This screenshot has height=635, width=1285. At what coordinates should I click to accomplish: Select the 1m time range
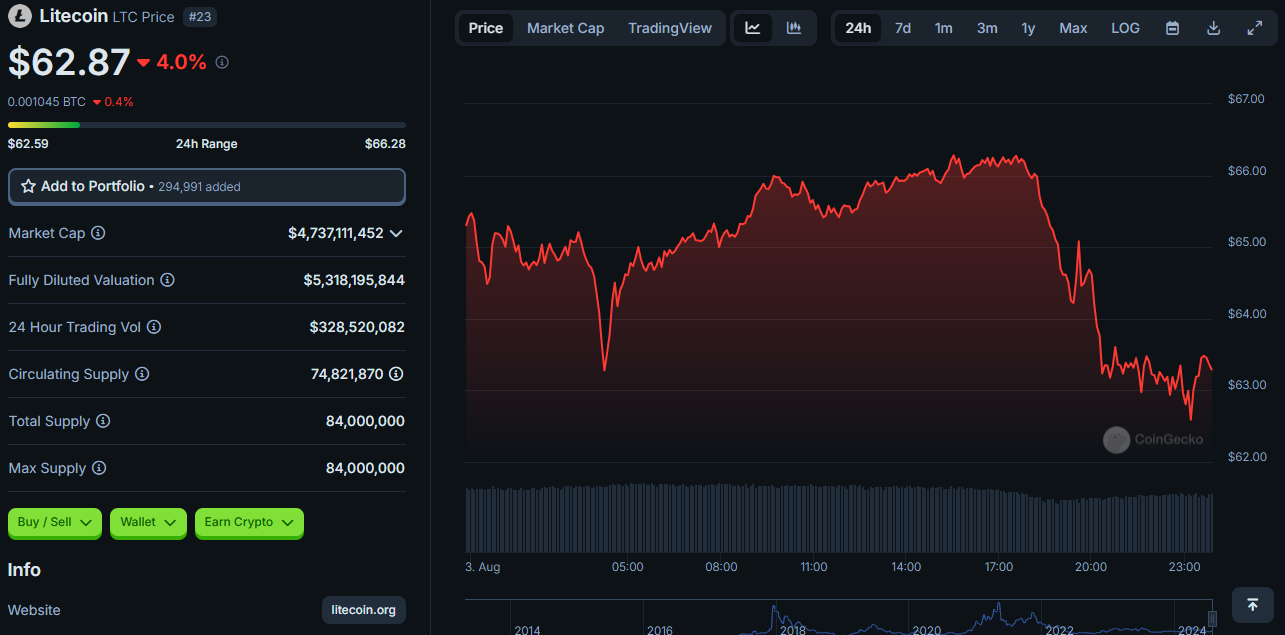pyautogui.click(x=944, y=28)
